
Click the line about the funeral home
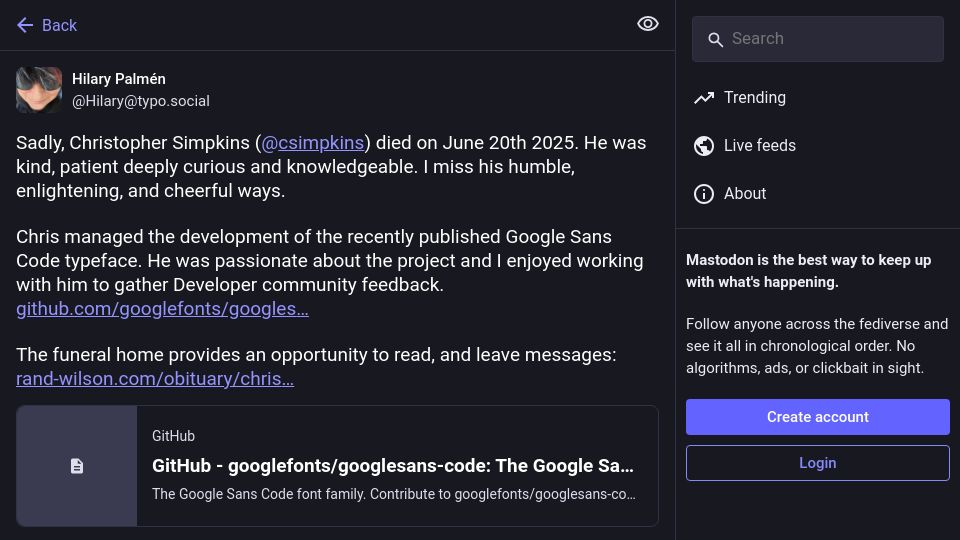point(316,354)
